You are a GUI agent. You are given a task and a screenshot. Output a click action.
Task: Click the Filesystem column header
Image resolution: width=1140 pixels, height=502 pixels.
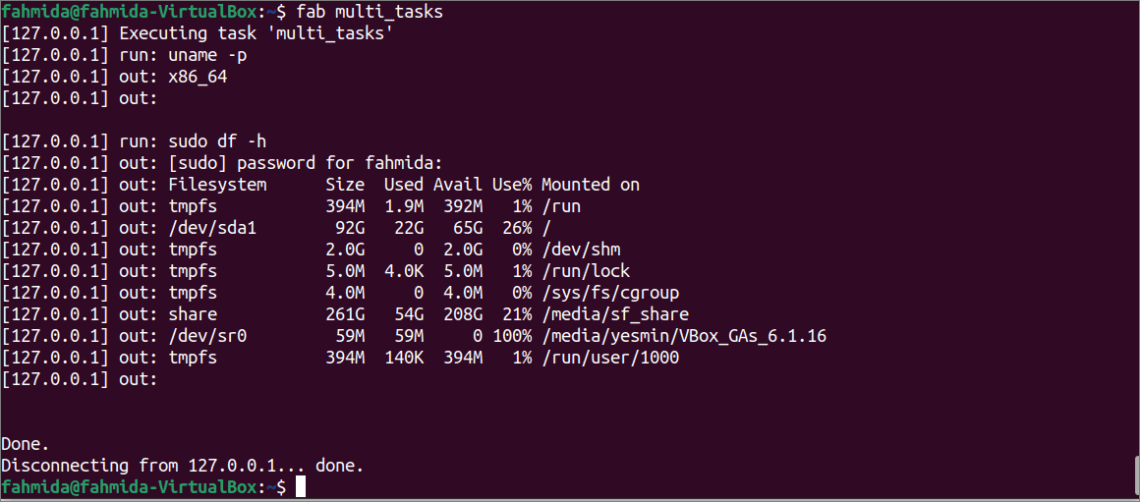[x=217, y=185]
